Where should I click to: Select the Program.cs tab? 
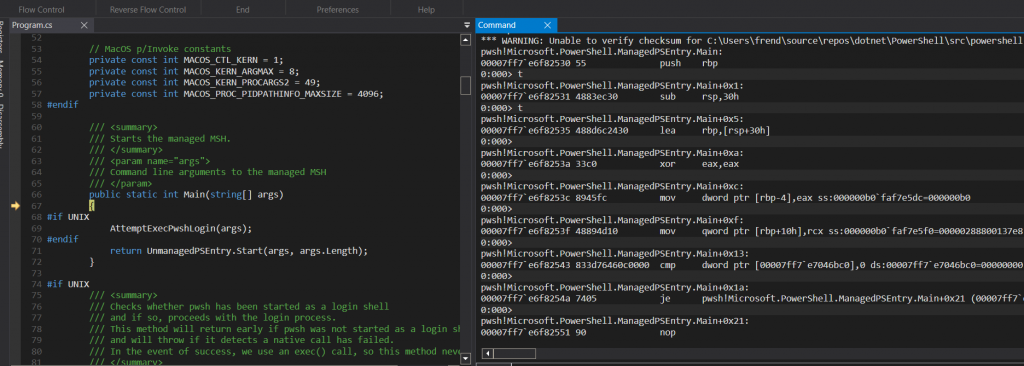point(32,25)
